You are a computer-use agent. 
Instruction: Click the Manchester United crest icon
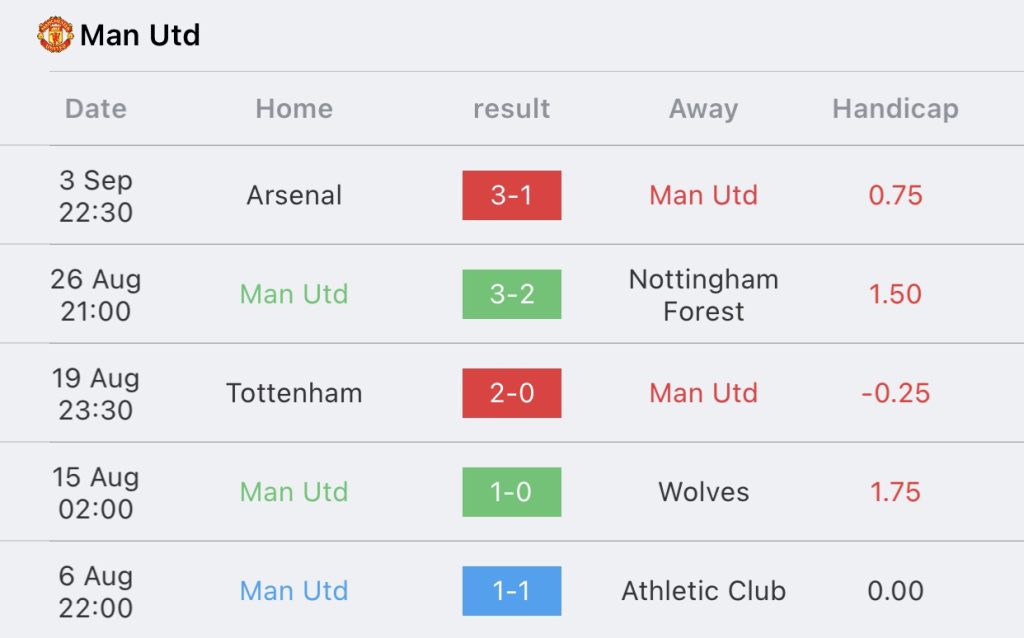tap(55, 35)
